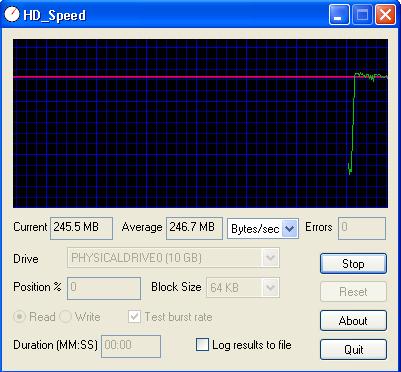Screen dimensions: 401x372
Task: Click the Duration (MM:SS) field
Action: [131, 346]
